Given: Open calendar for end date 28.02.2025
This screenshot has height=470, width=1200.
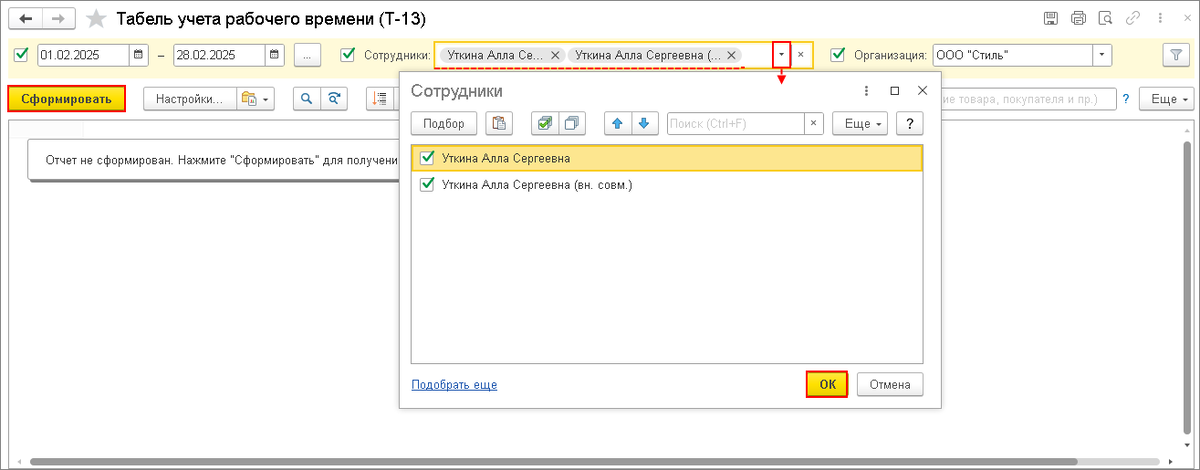Looking at the screenshot, I should (x=275, y=55).
